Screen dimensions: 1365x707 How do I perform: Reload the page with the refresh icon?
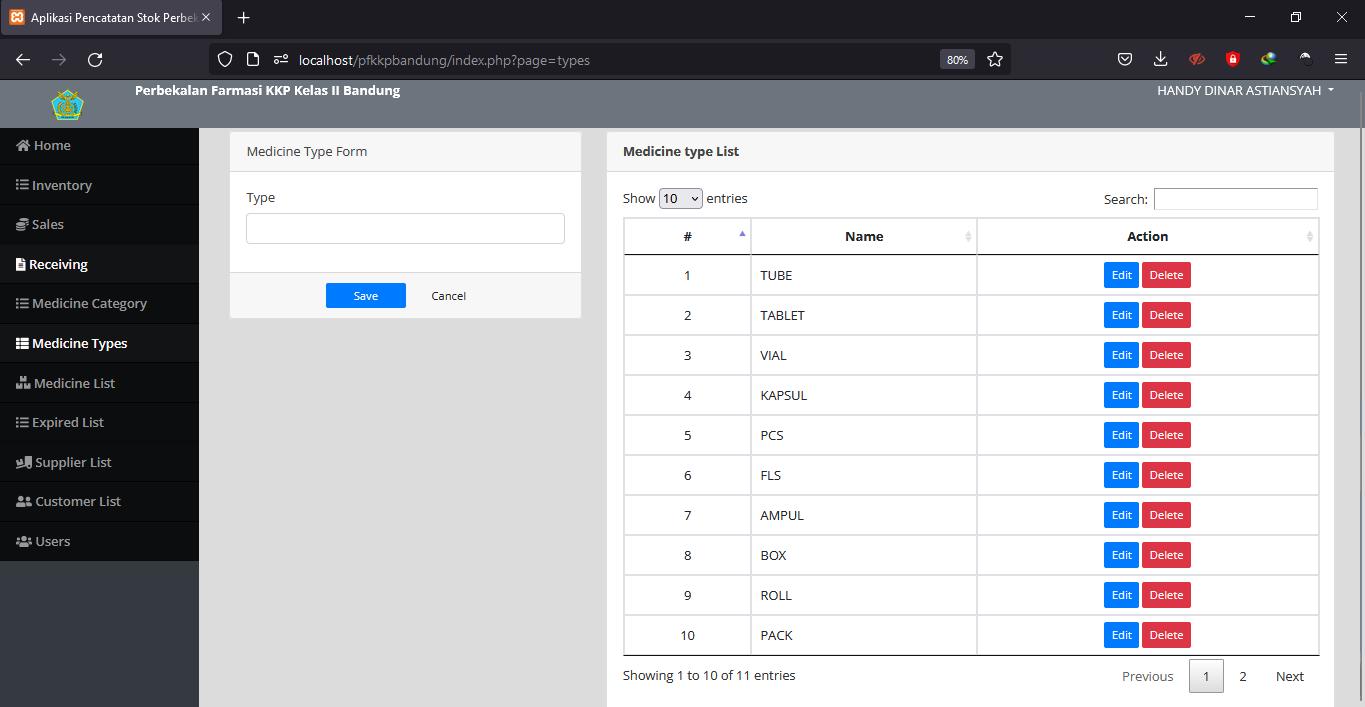pyautogui.click(x=95, y=60)
